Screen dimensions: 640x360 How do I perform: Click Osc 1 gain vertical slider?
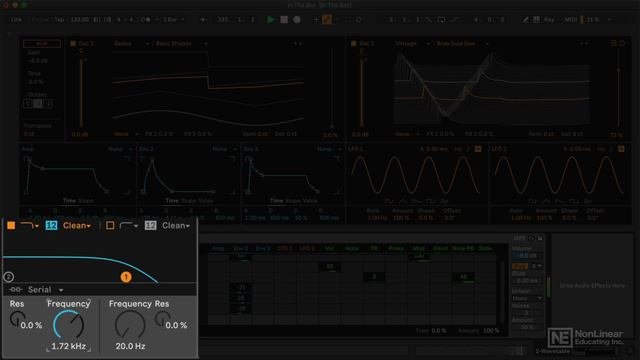point(81,93)
